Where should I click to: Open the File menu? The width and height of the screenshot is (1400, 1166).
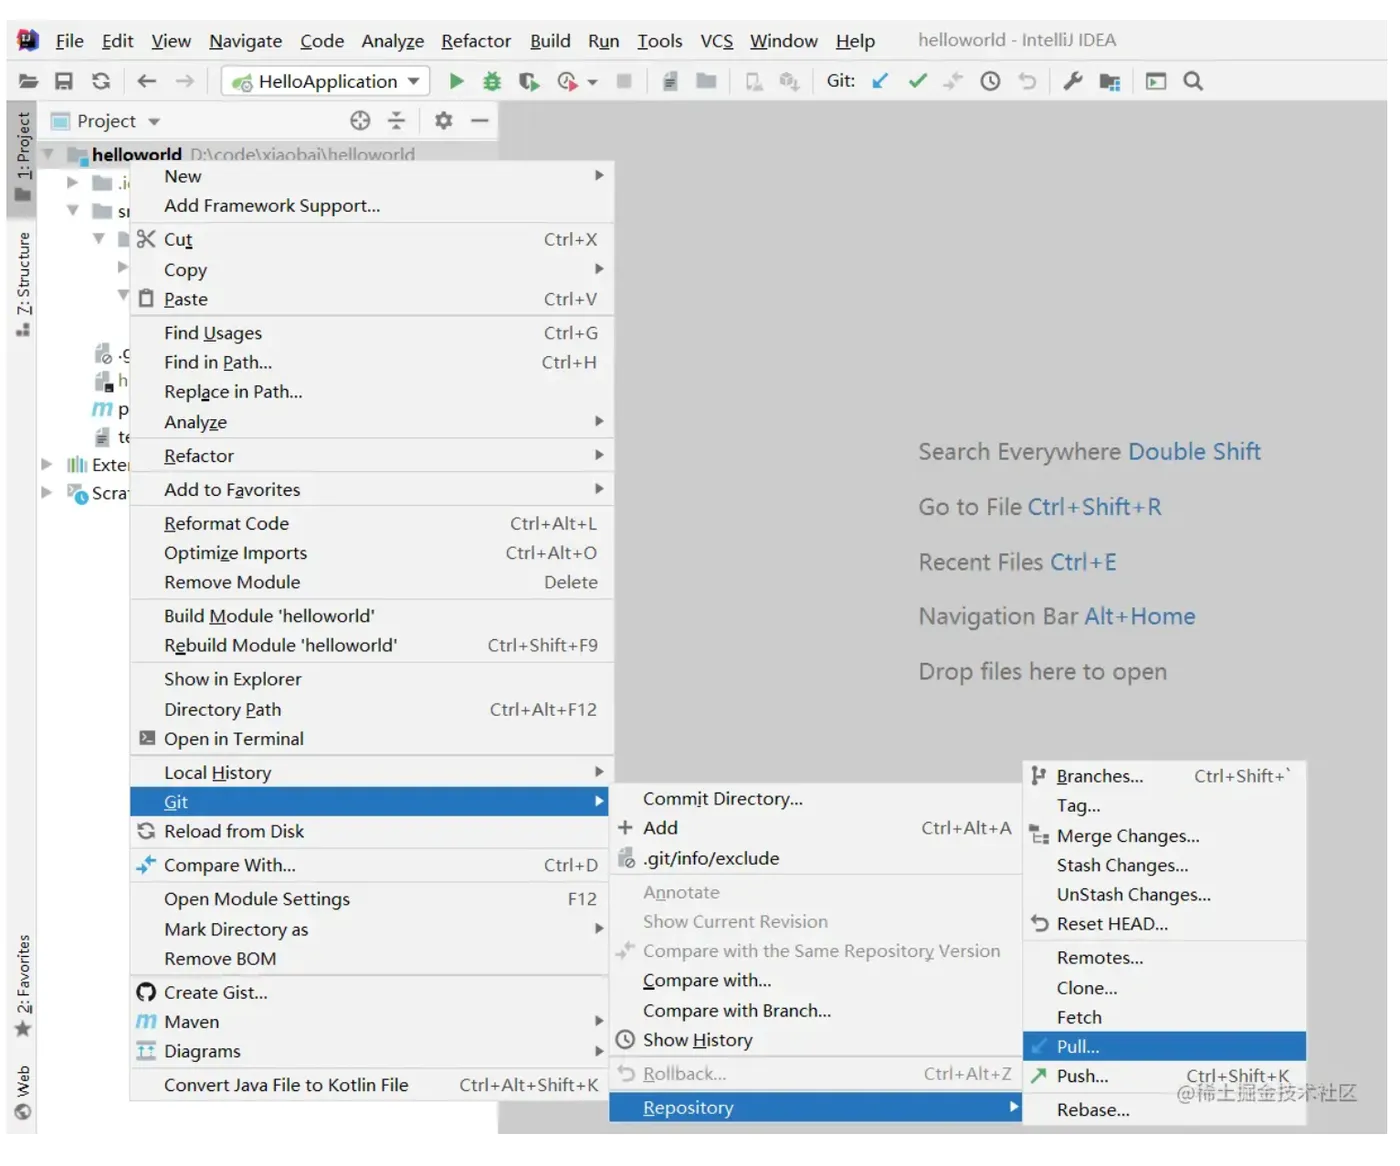(69, 41)
